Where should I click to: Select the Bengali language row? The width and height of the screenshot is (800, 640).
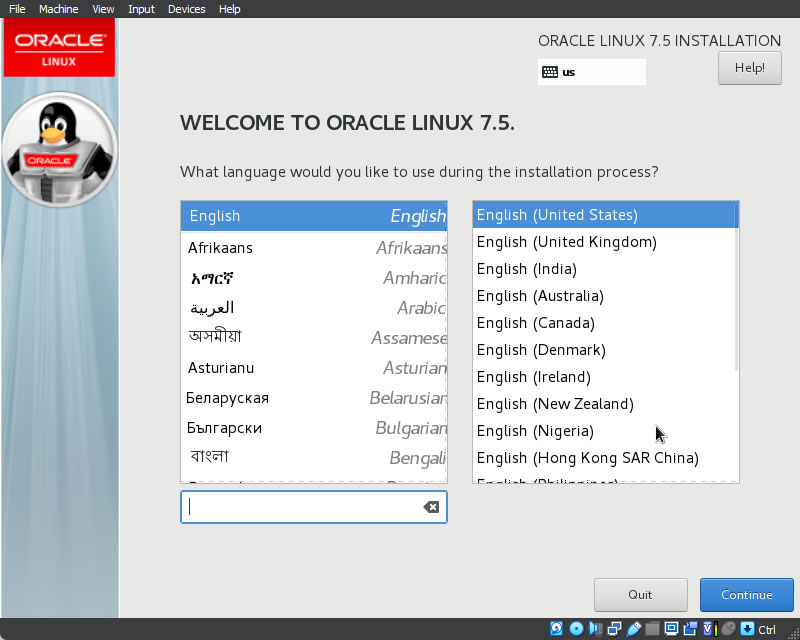click(x=314, y=457)
